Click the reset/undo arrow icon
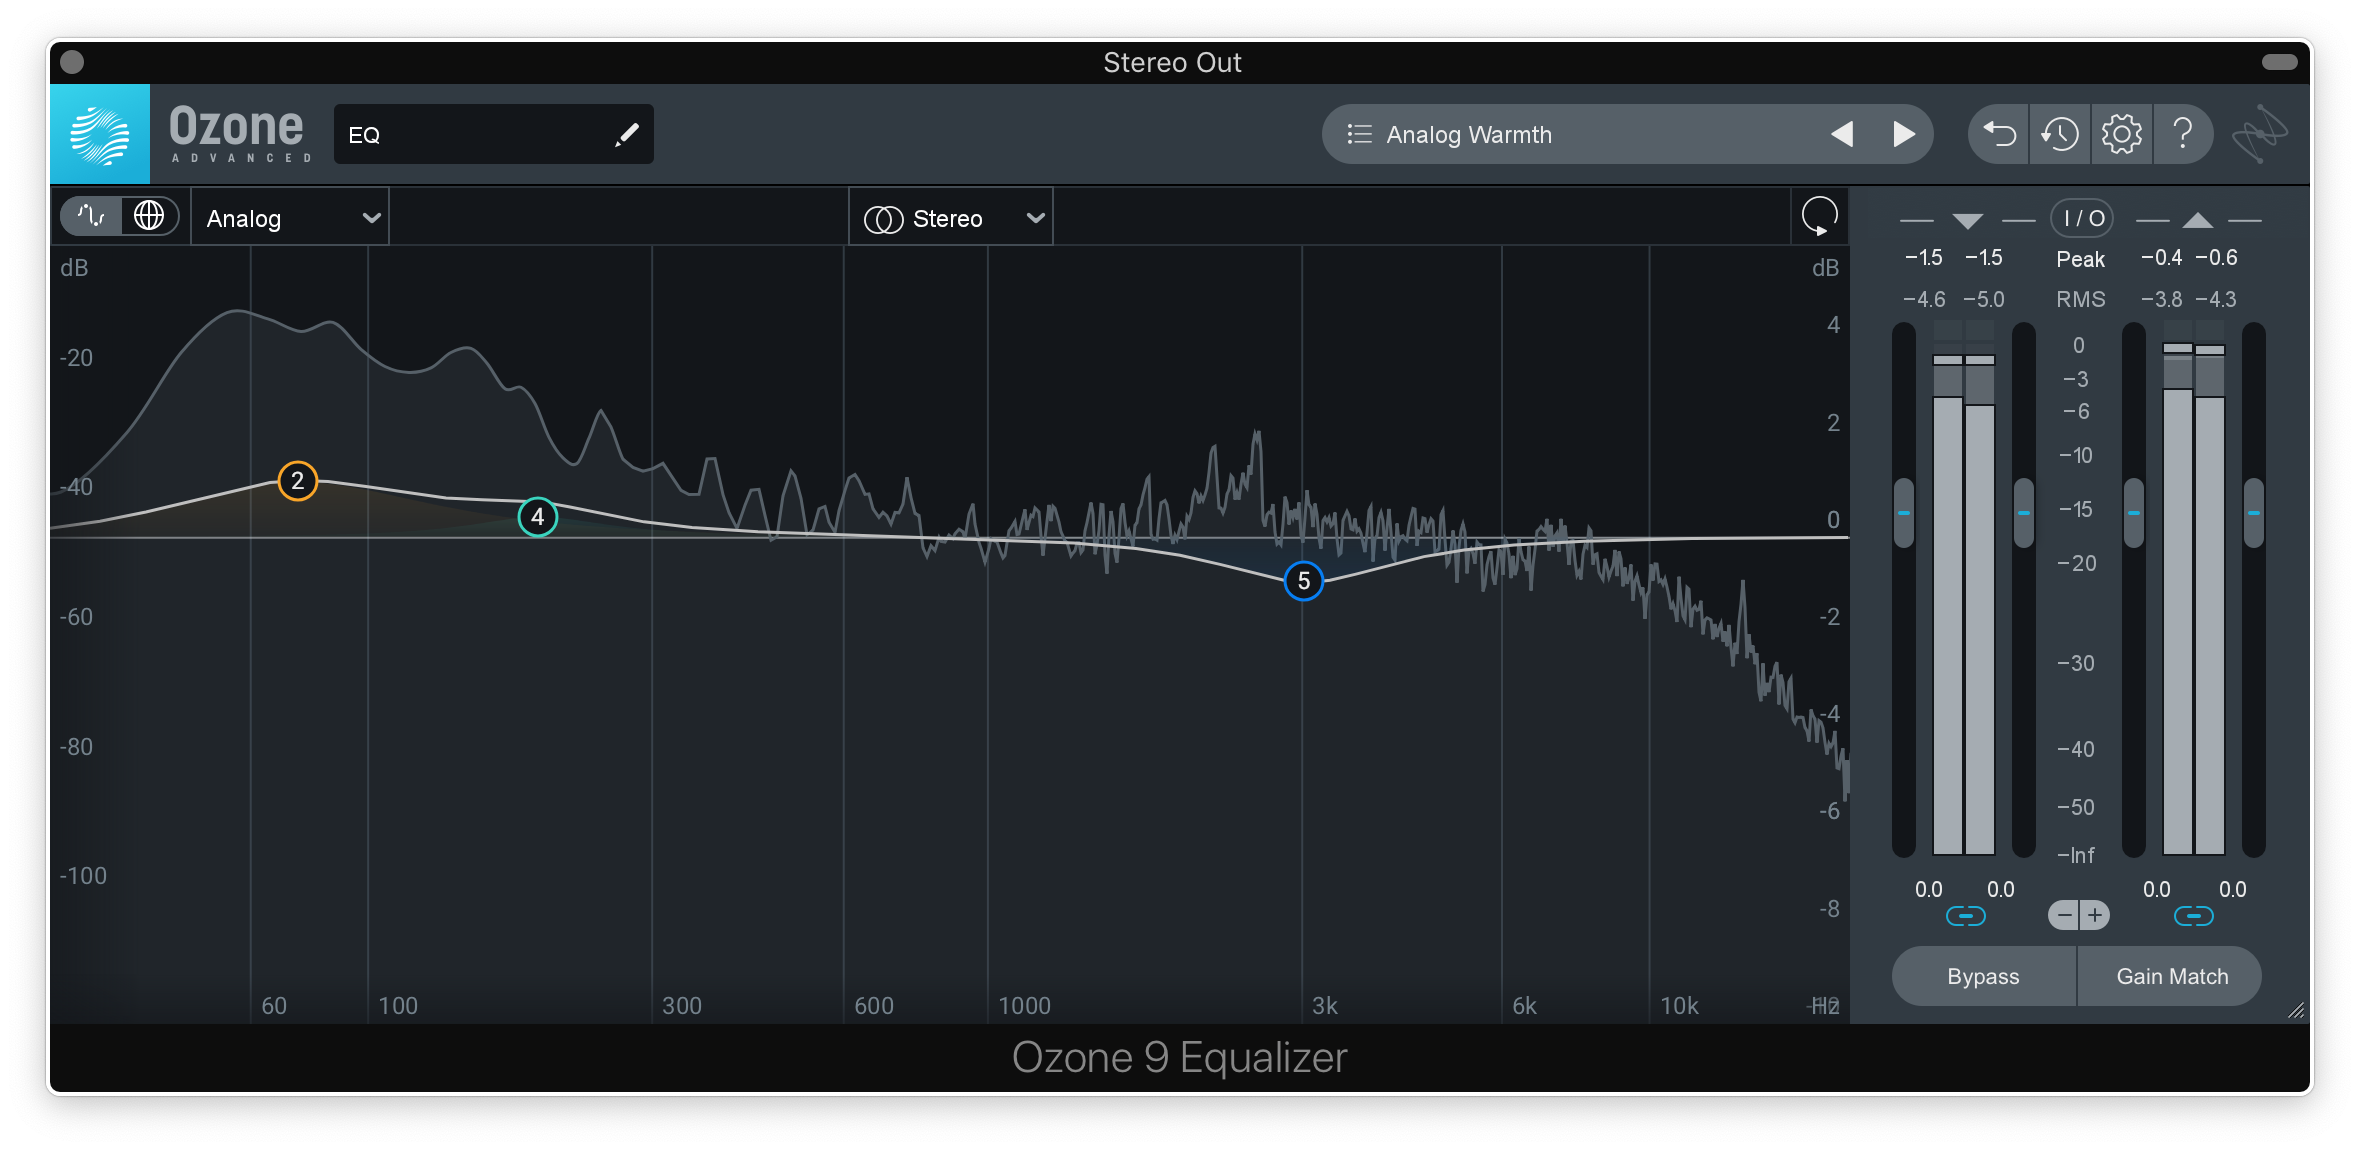The image size is (2360, 1150). pos(2002,135)
